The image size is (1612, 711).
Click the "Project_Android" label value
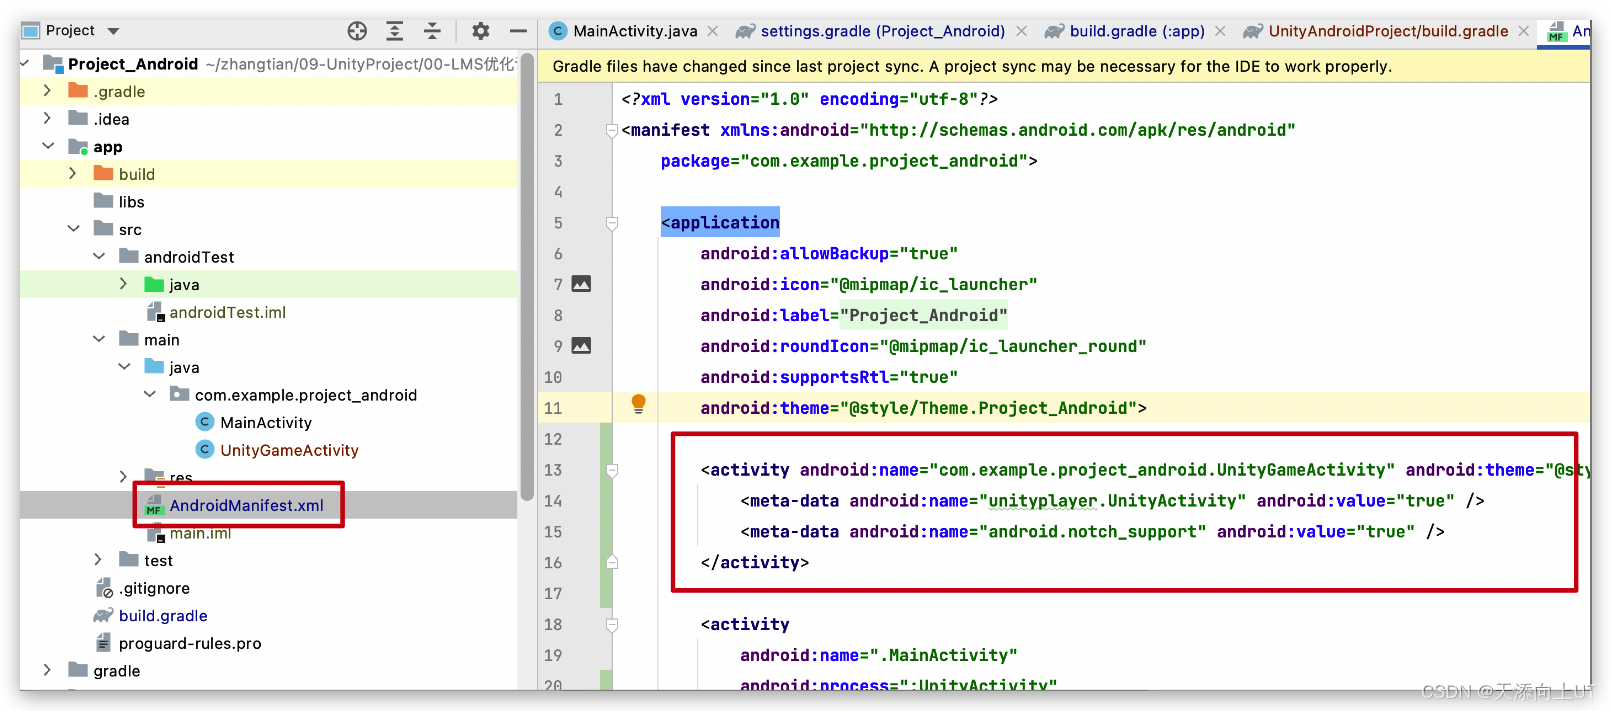point(923,315)
